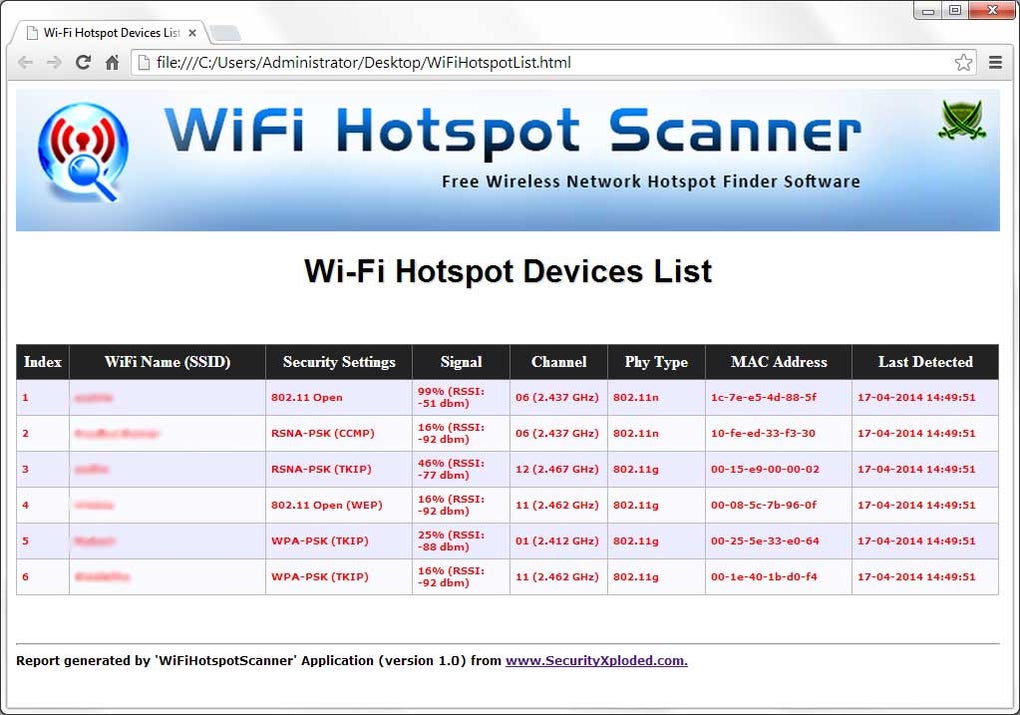Close the Wi-Fi Hotspot Devices List tab

[192, 33]
